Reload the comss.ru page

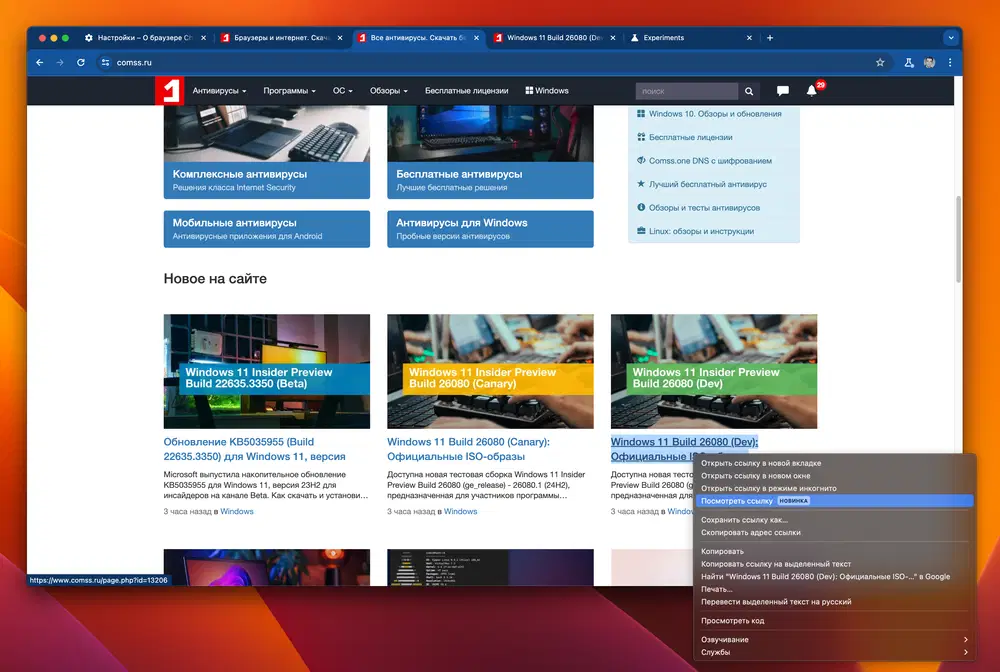[x=80, y=62]
